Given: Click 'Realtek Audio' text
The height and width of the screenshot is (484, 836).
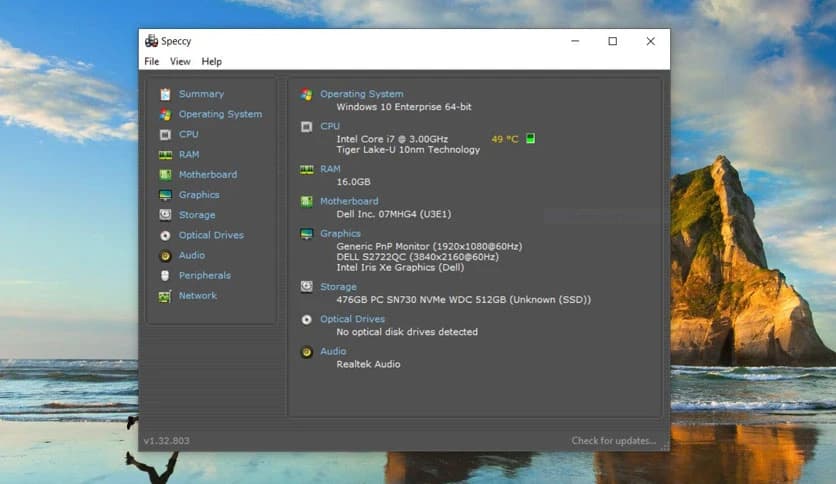Looking at the screenshot, I should point(368,365).
